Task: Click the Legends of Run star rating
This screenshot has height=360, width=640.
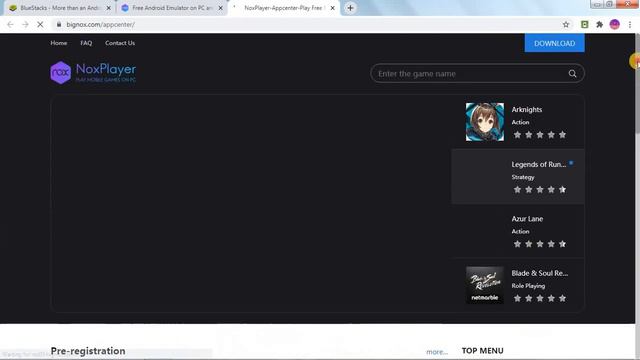Action: click(x=540, y=189)
